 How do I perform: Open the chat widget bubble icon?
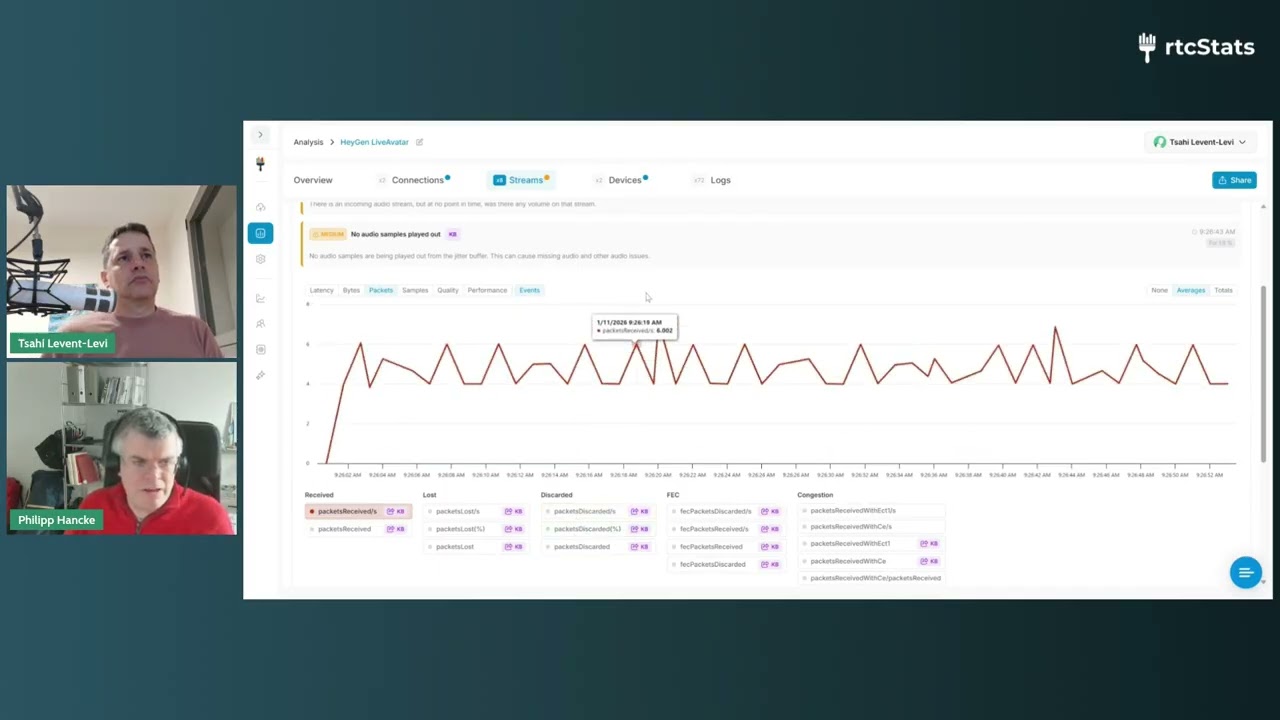point(1245,573)
